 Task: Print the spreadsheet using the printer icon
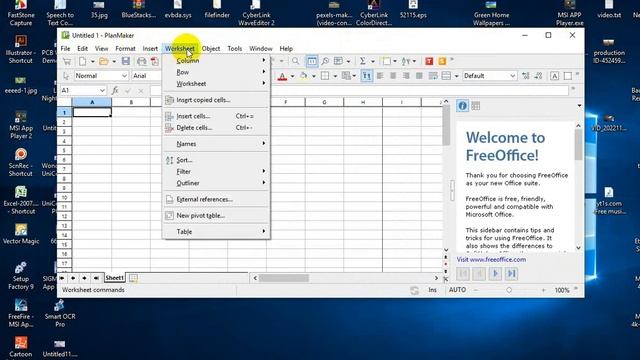coord(141,61)
